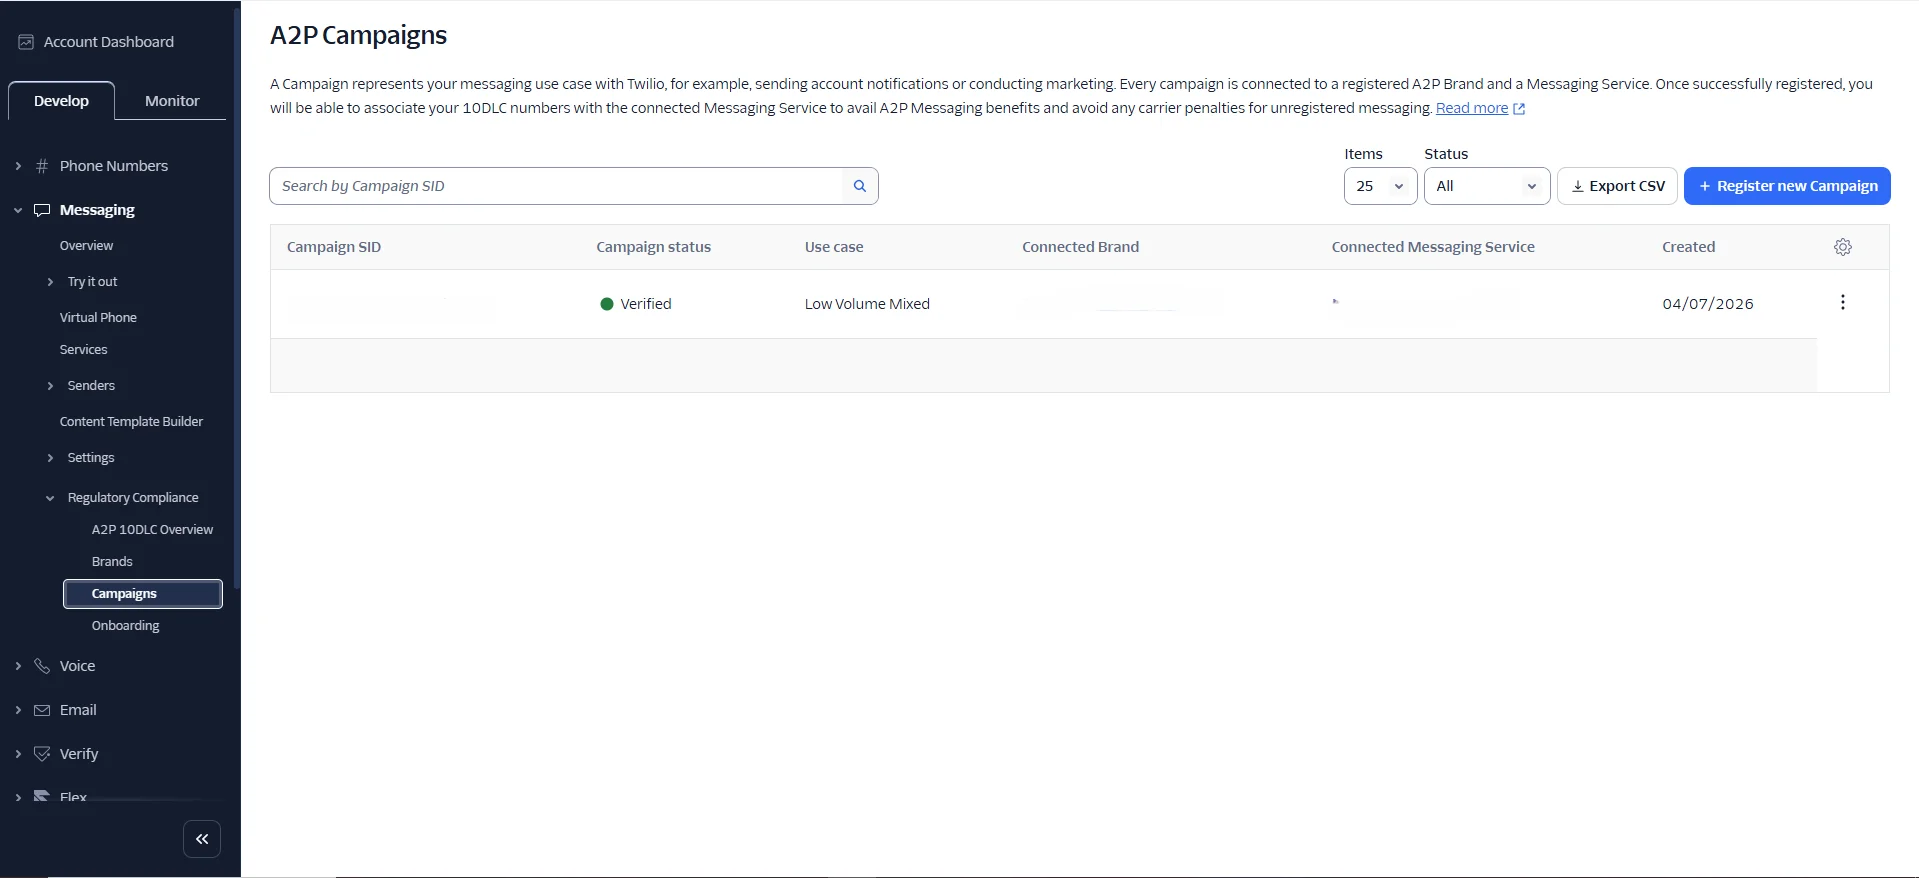Open Messaging Overview page
The width and height of the screenshot is (1919, 878).
tap(86, 246)
